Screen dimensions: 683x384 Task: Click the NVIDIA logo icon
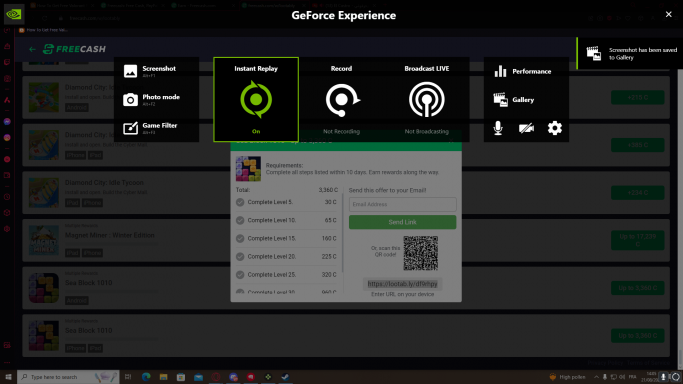[x=14, y=14]
